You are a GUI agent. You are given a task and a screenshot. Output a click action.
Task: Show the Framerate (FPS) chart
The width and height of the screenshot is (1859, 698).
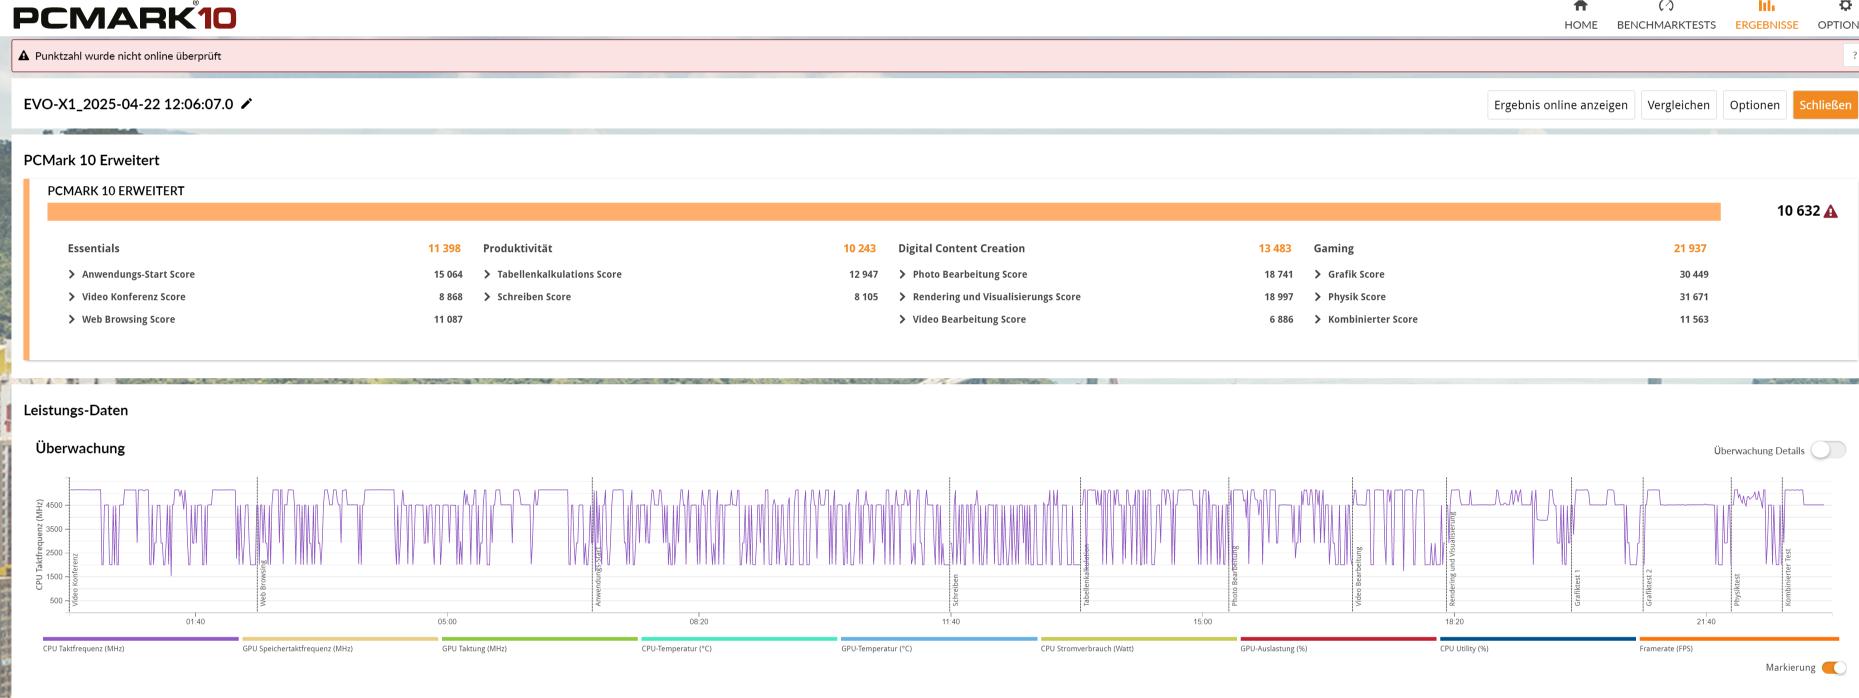[x=1739, y=643]
